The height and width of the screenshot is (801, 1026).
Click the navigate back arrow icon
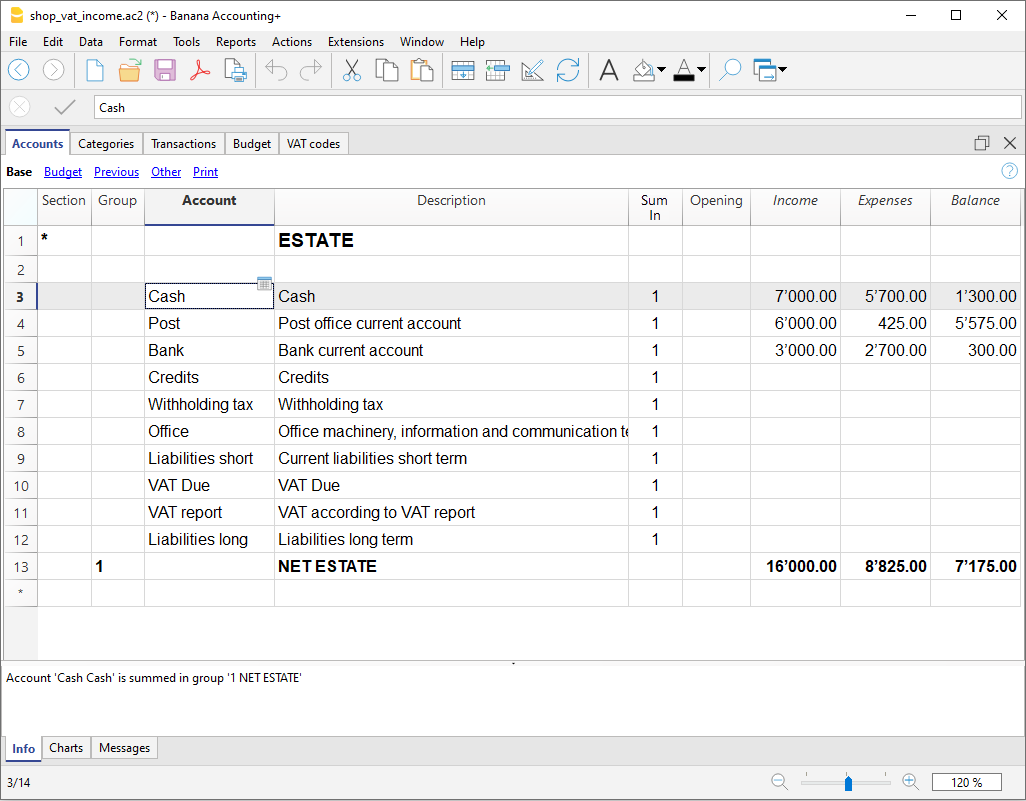[18, 69]
